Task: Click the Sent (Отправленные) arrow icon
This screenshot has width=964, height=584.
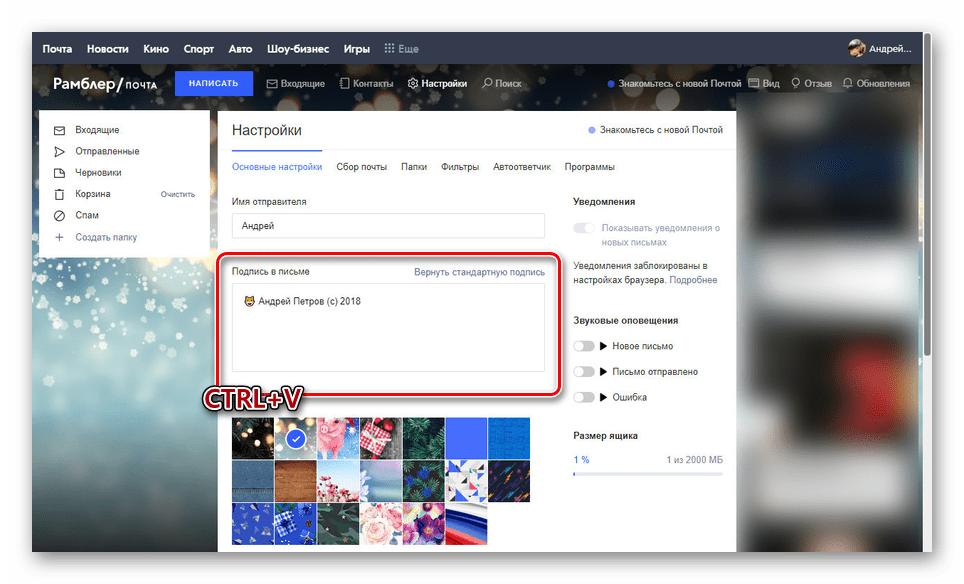Action: (x=59, y=151)
